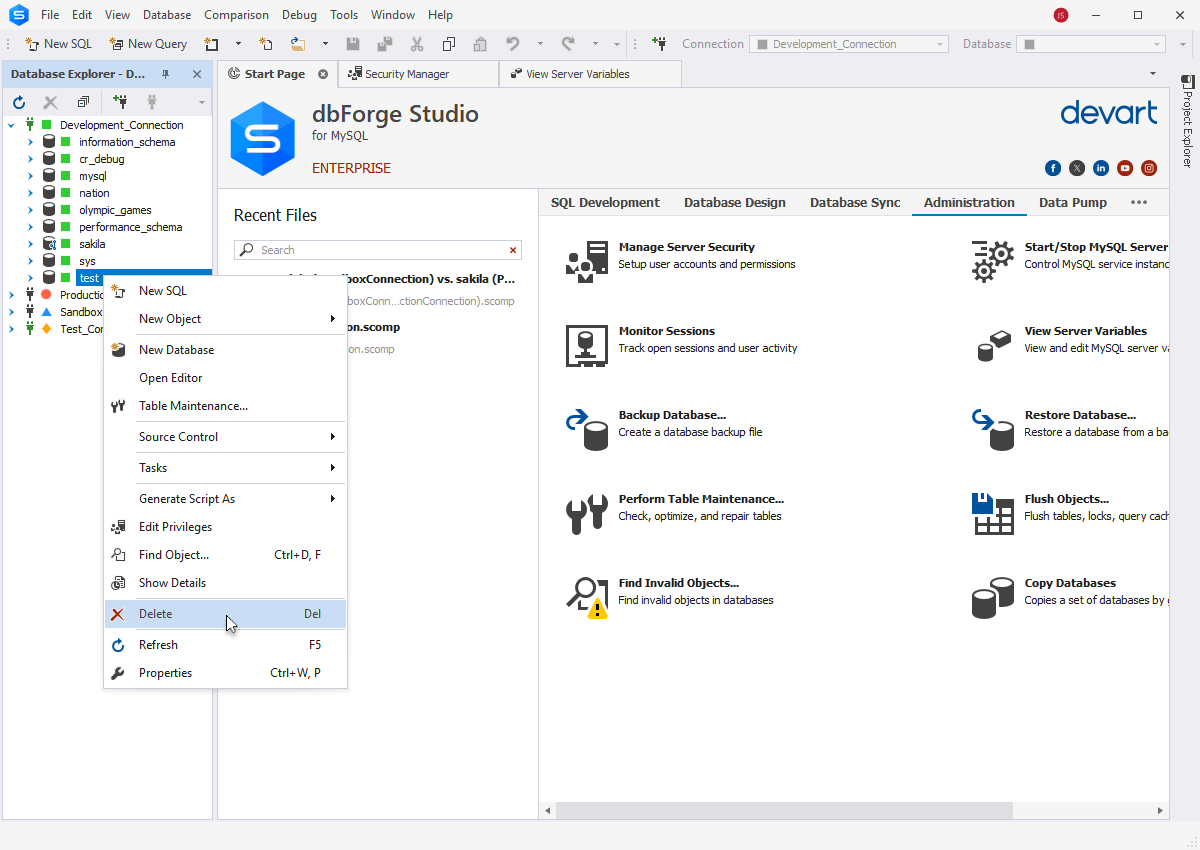Image resolution: width=1200 pixels, height=850 pixels.
Task: Click the Perform Table Maintenance wrench icon
Action: coord(587,514)
